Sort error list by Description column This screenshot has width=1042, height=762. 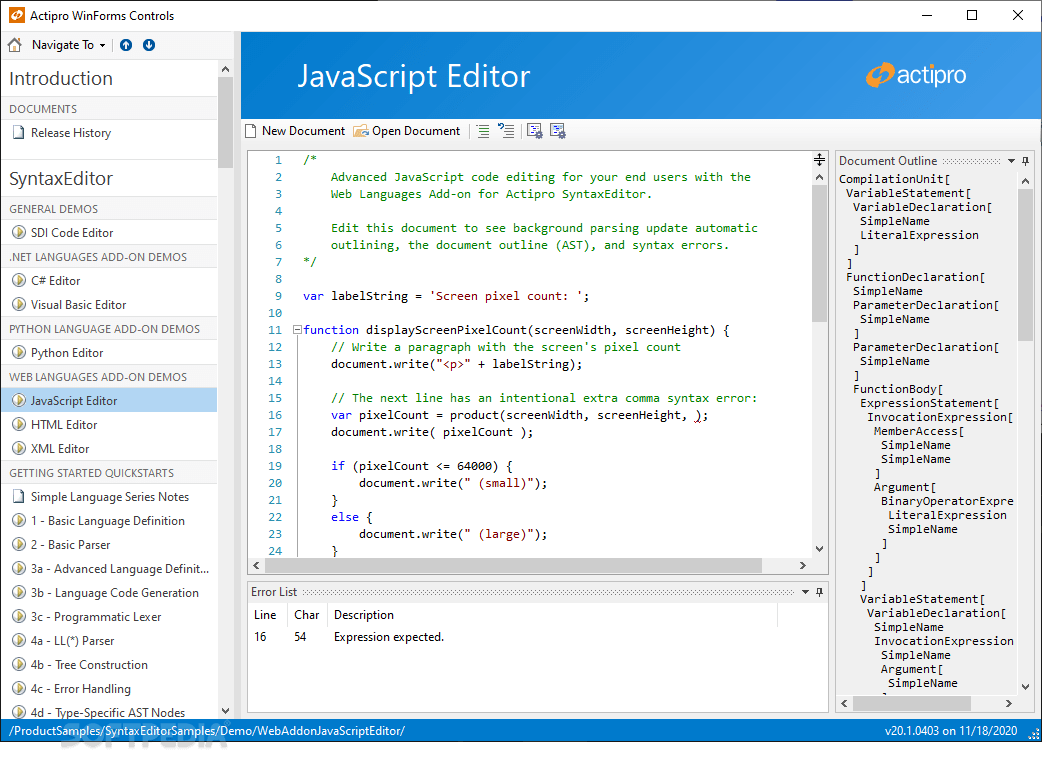tap(553, 615)
